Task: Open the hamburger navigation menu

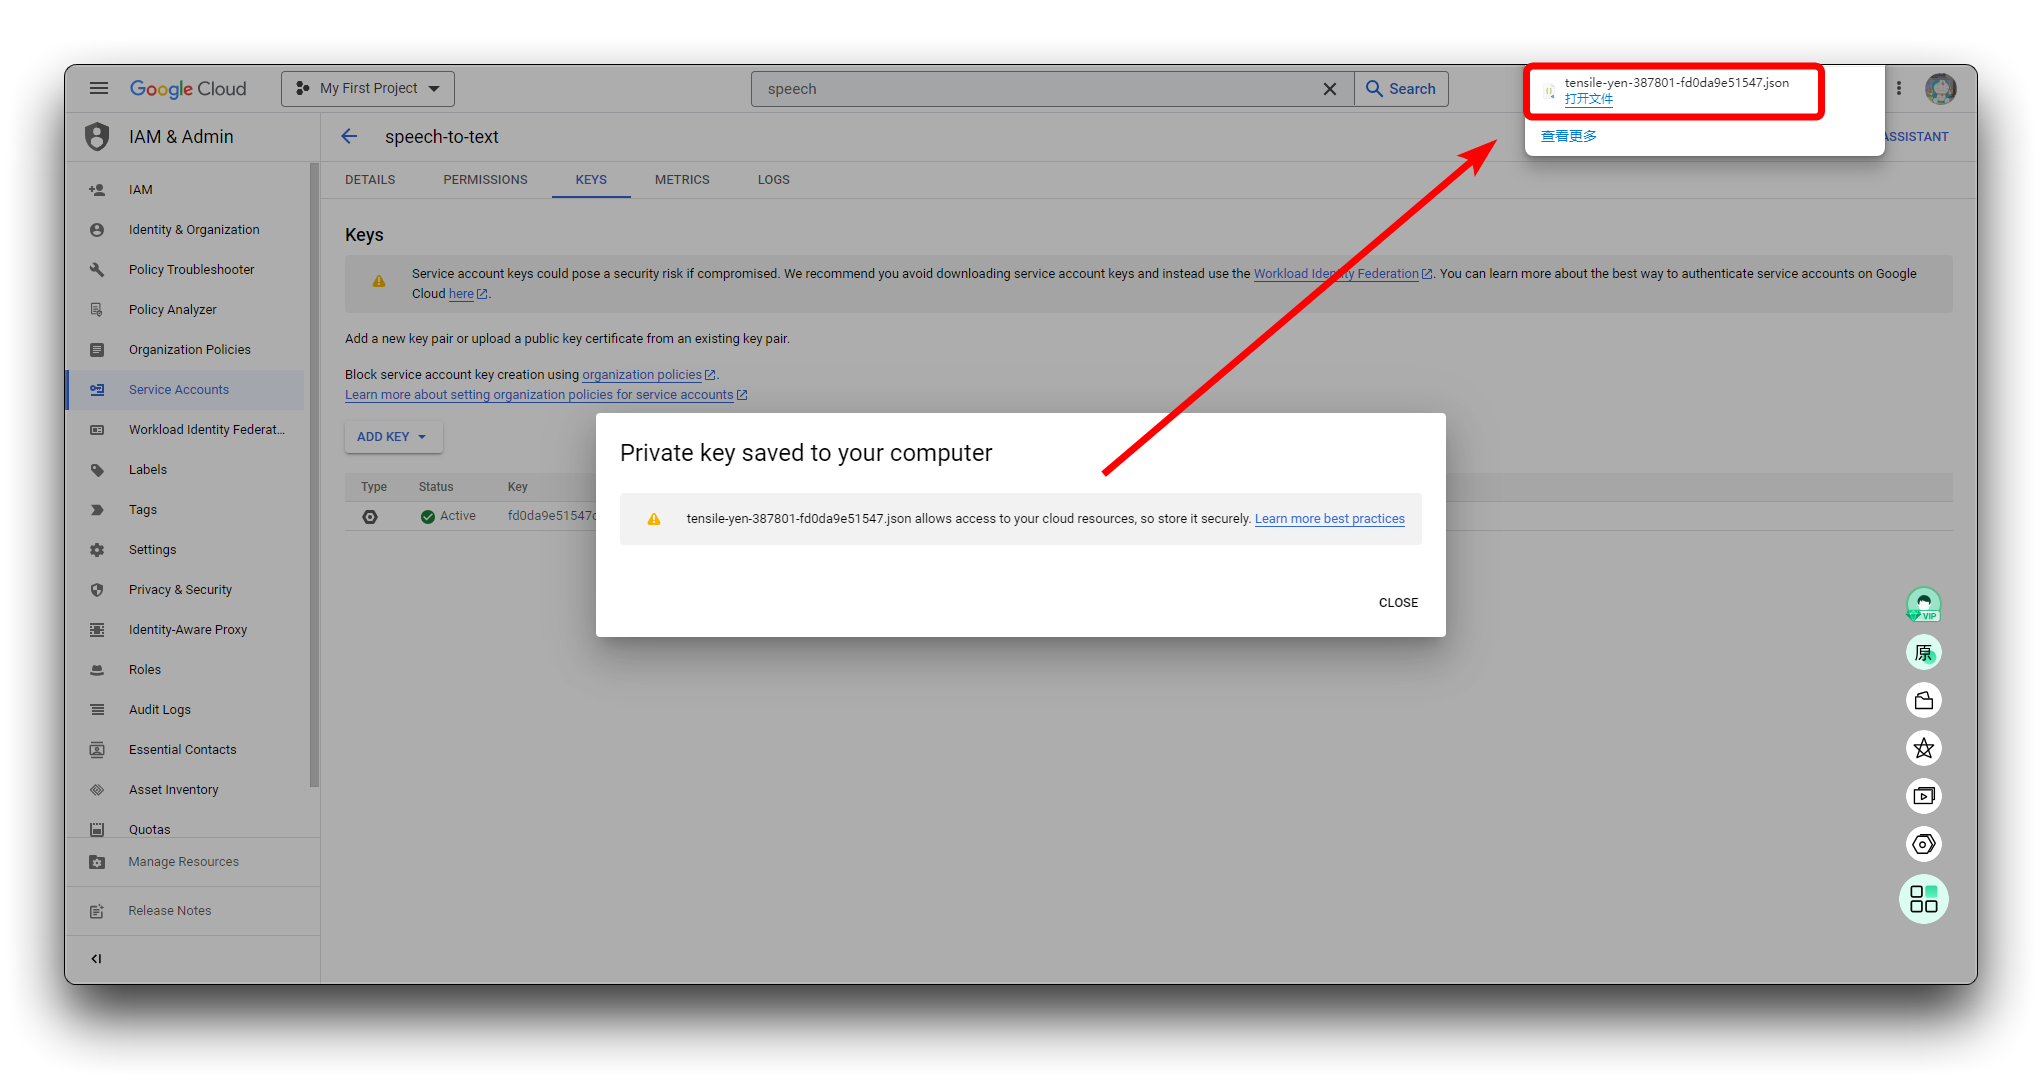Action: click(x=98, y=88)
